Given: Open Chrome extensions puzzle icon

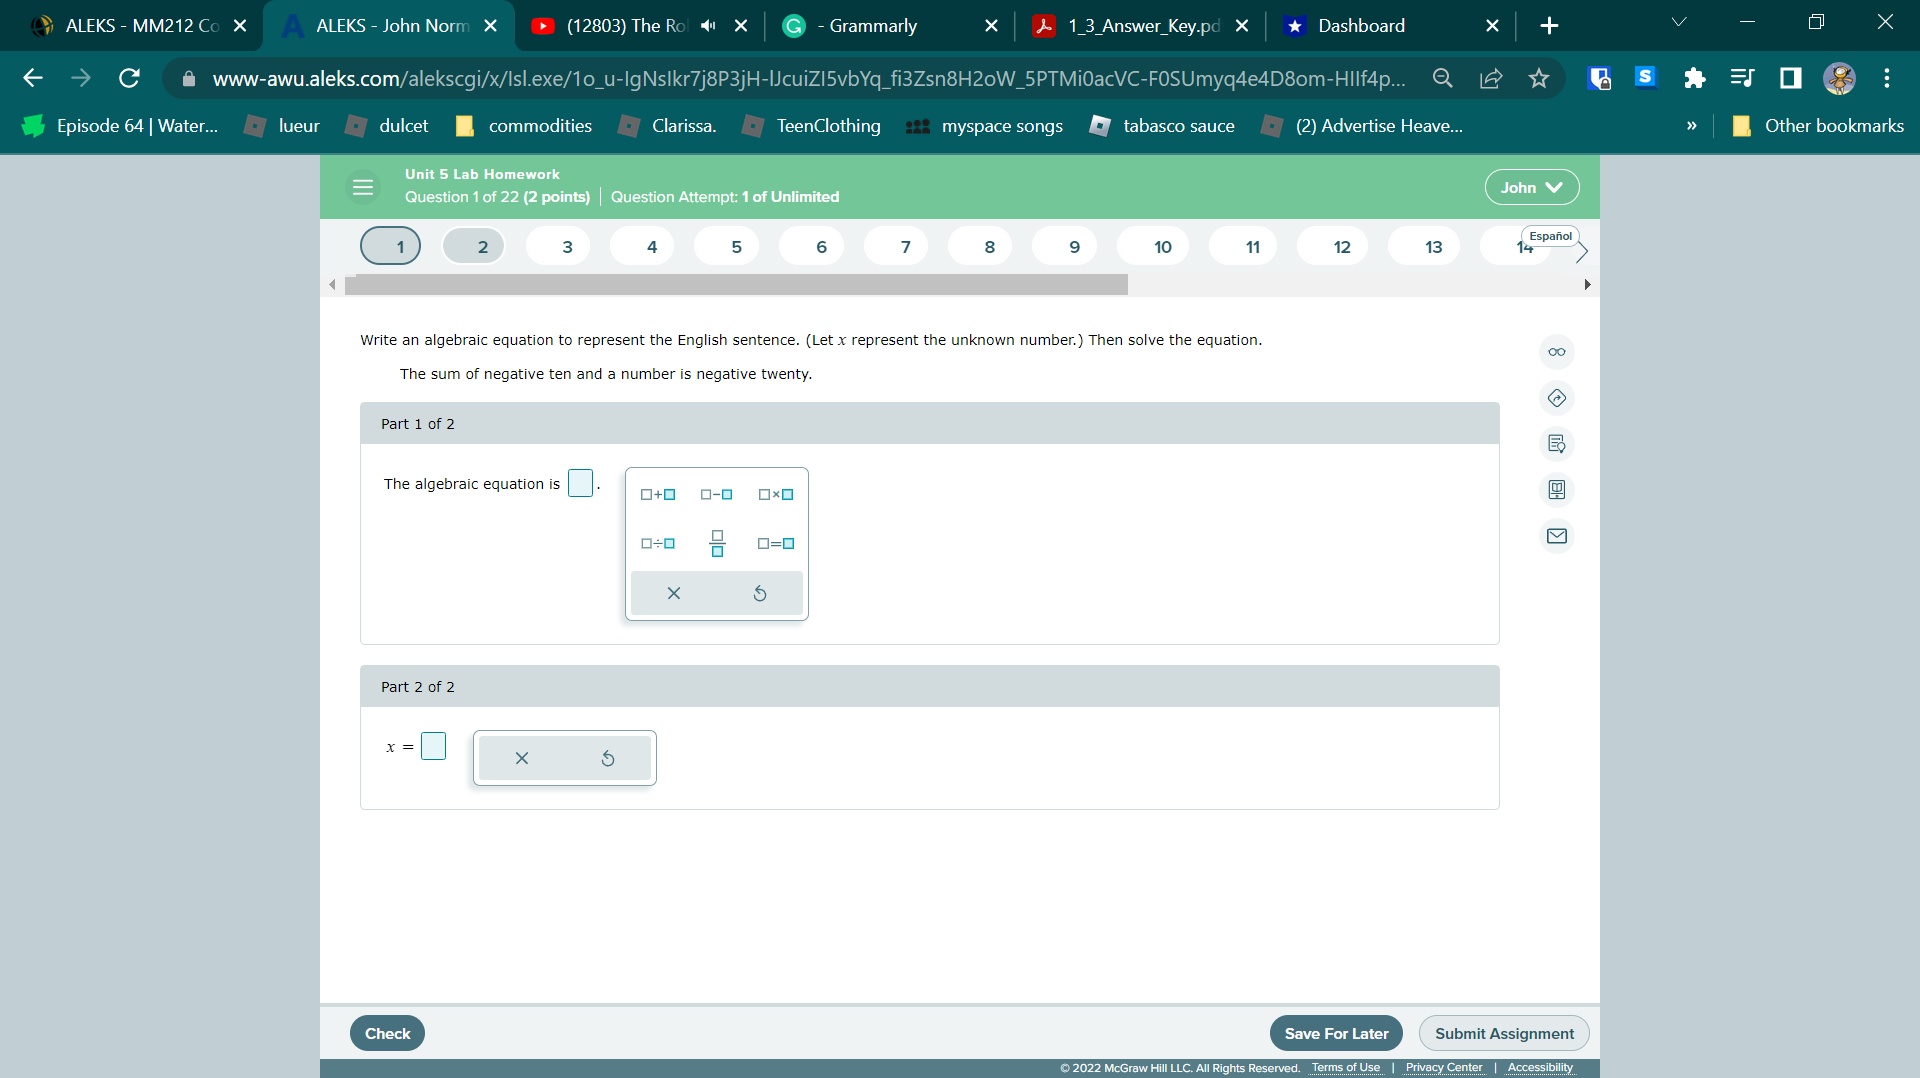Looking at the screenshot, I should point(1694,78).
